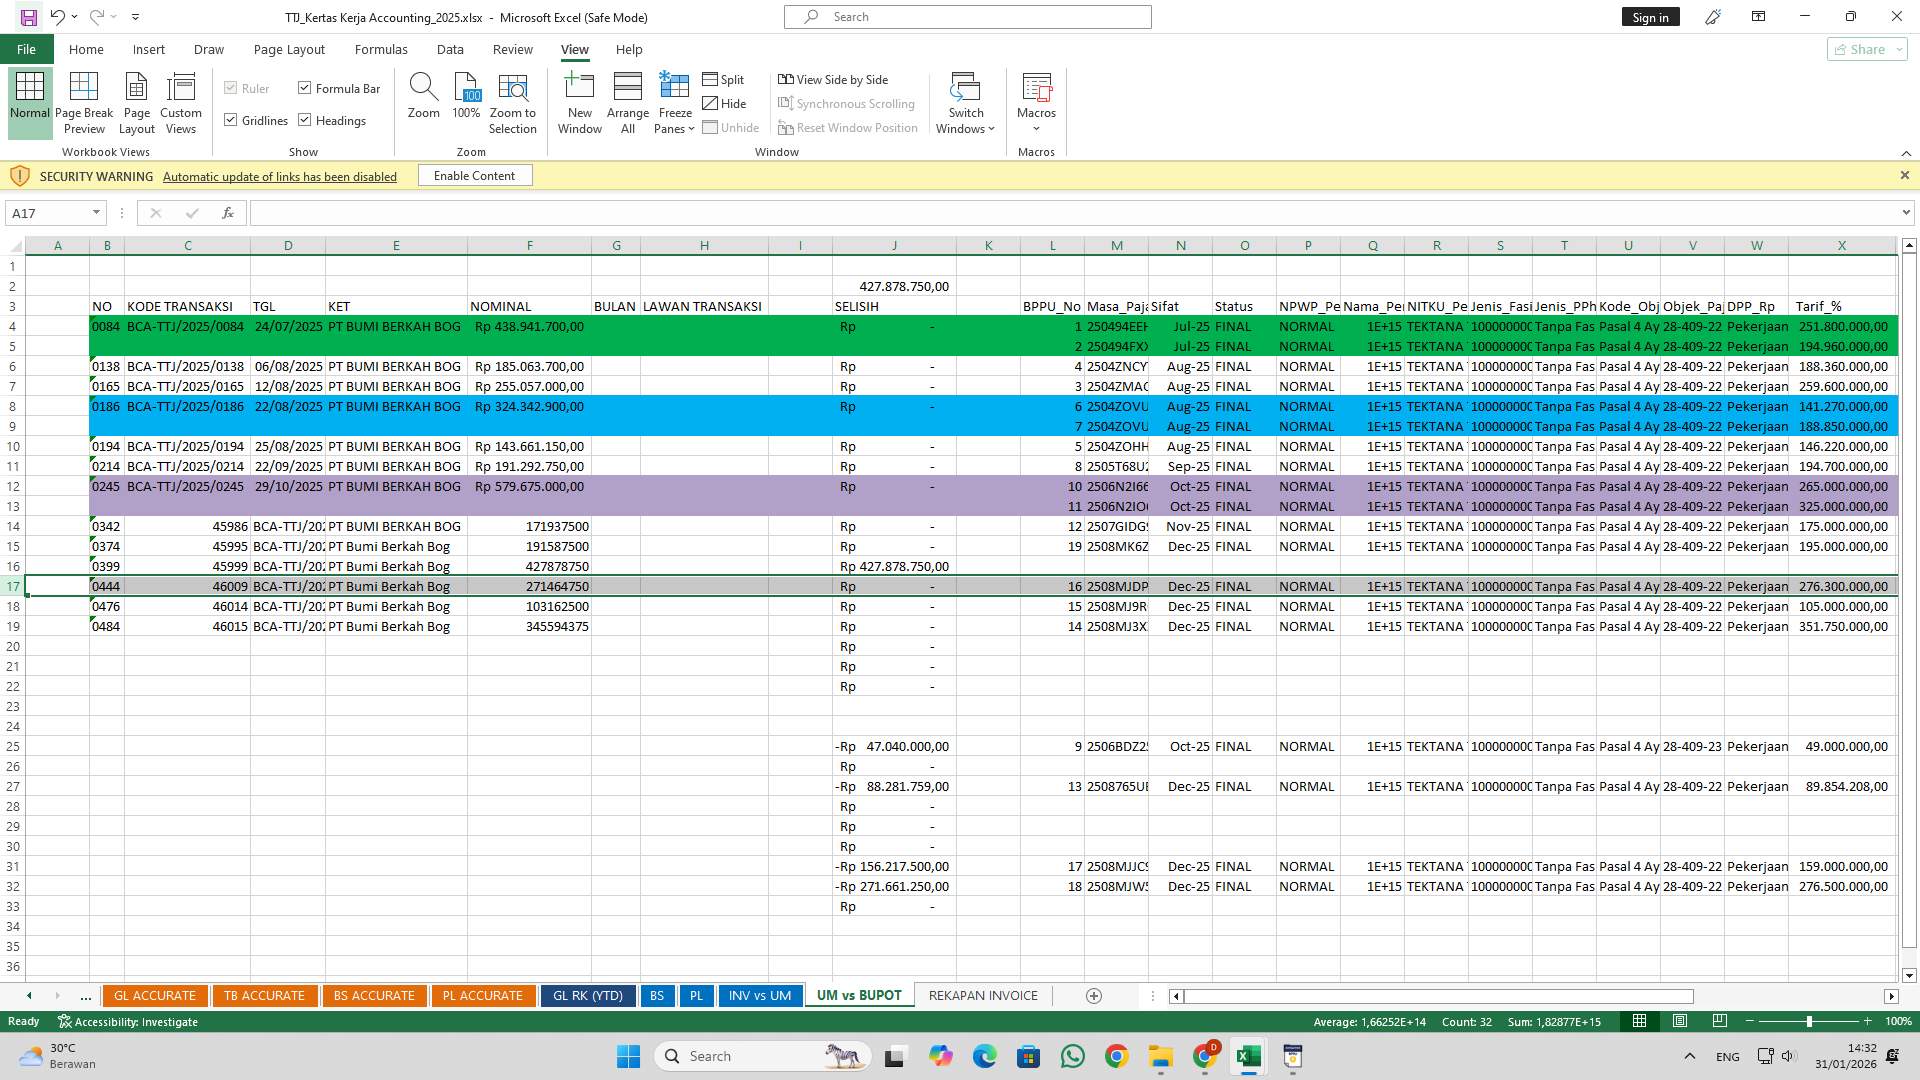
Task: Disable the Headings checkbox
Action: [x=305, y=120]
